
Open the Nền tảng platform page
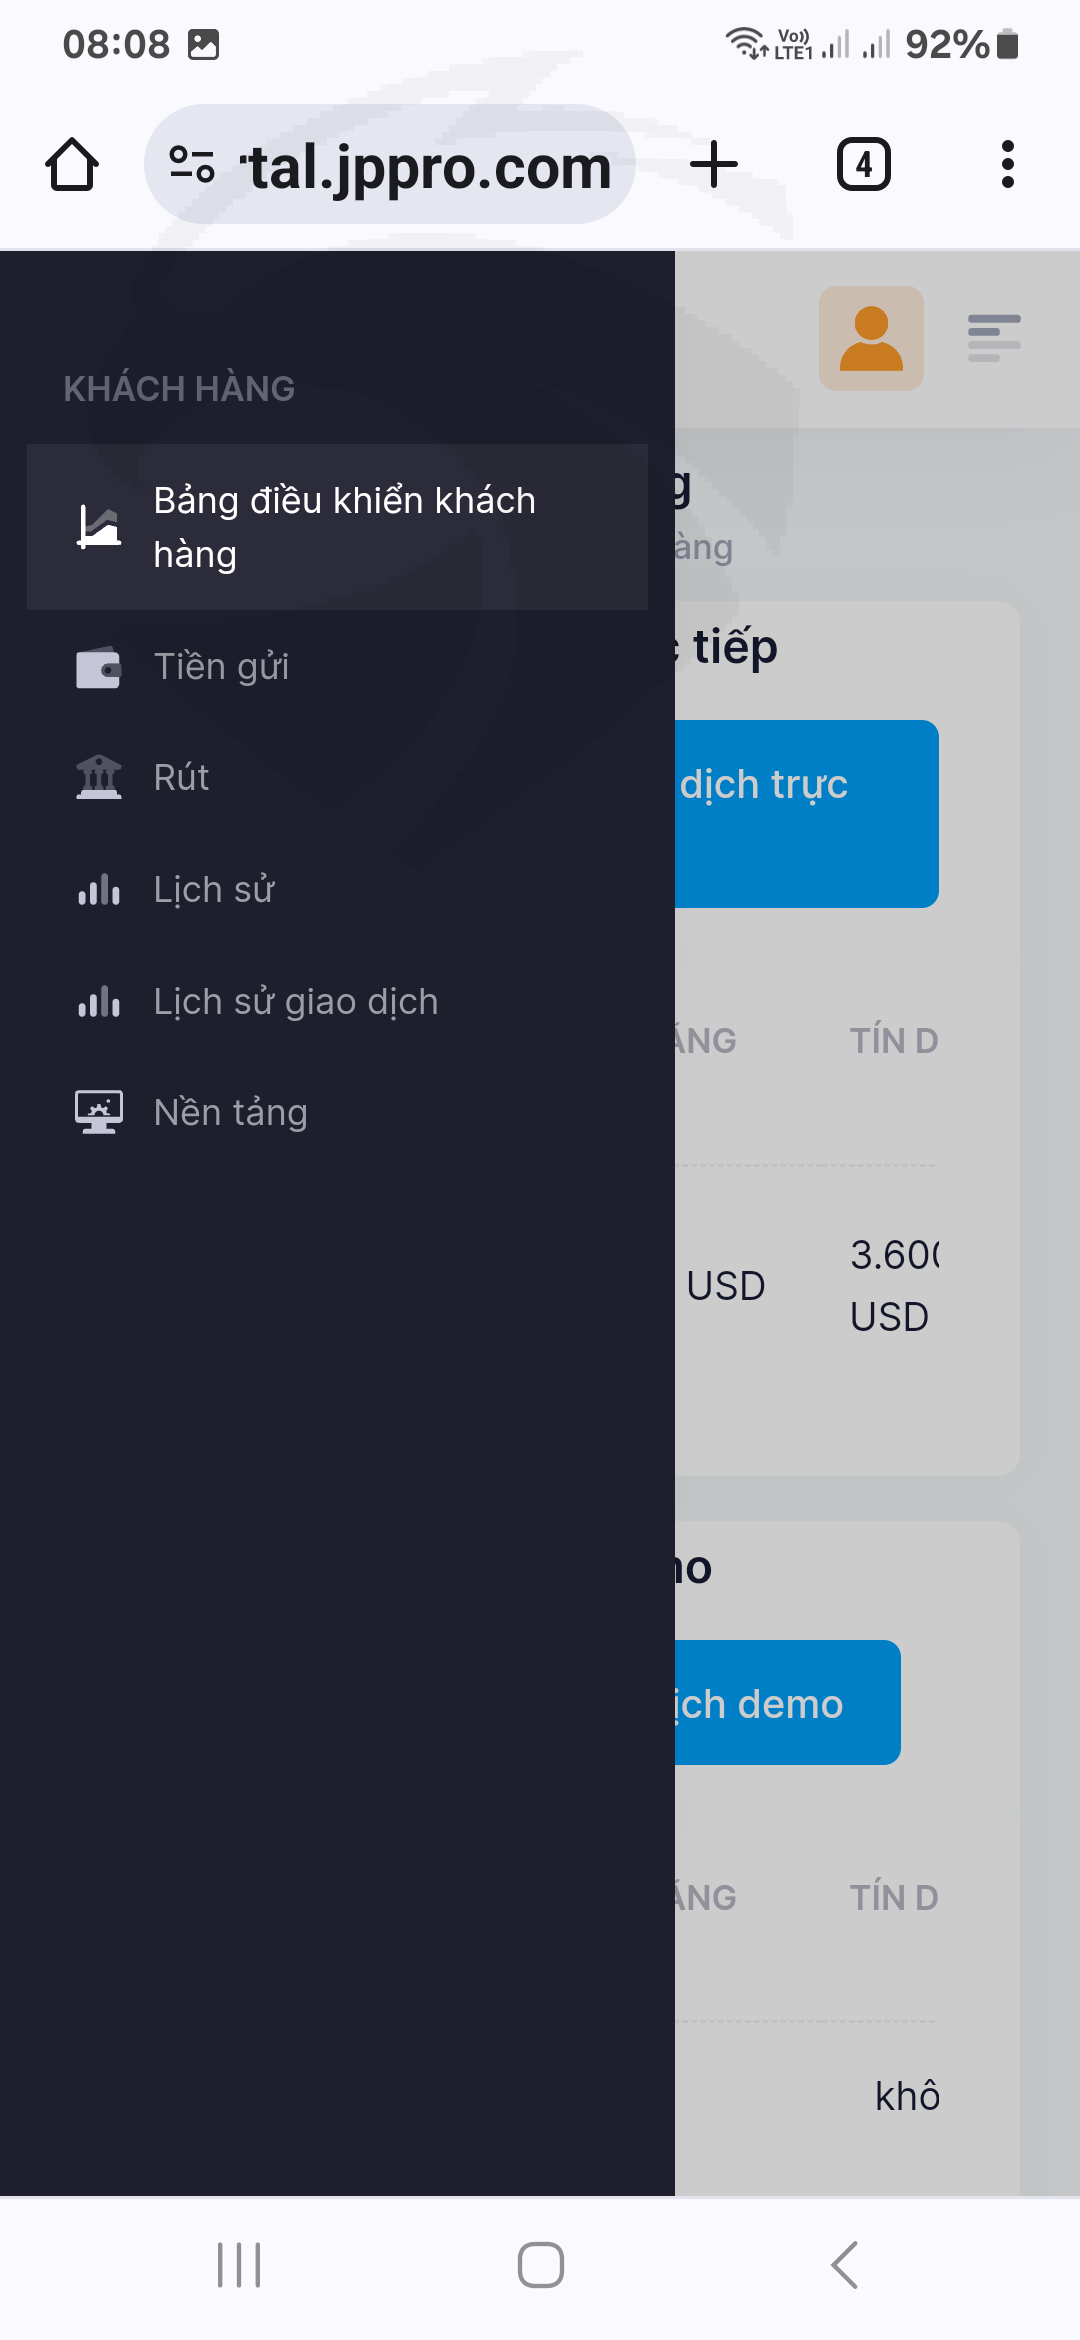230,1113
